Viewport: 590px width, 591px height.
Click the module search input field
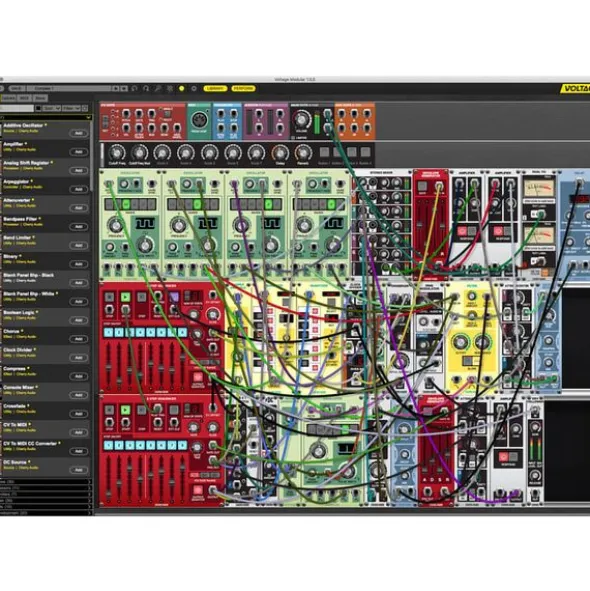(x=17, y=109)
